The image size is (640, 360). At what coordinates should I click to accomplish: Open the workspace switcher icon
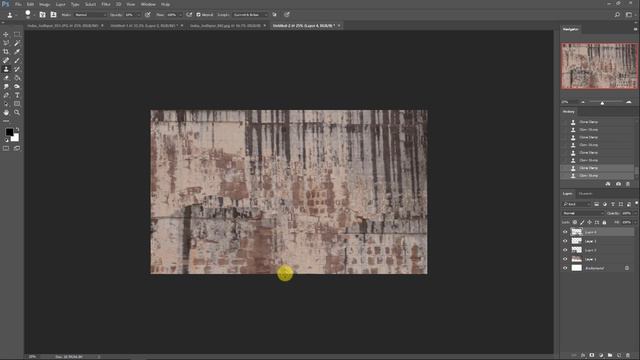pos(629,15)
